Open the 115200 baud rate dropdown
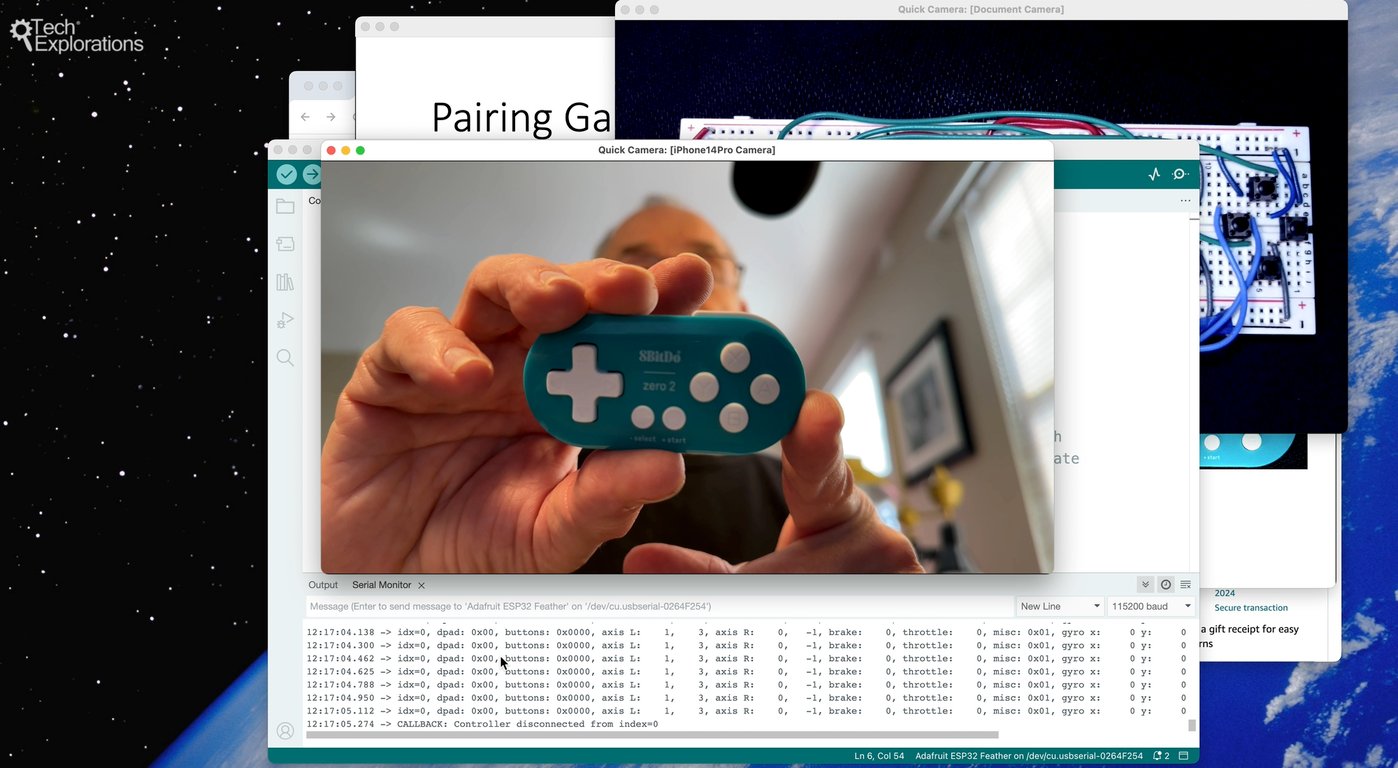The image size is (1398, 768). (1151, 606)
